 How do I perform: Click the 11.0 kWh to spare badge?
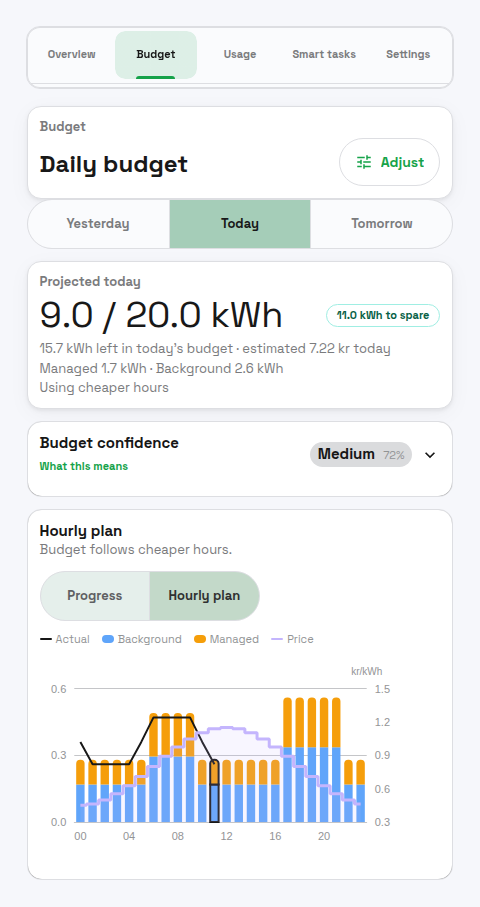coord(383,315)
